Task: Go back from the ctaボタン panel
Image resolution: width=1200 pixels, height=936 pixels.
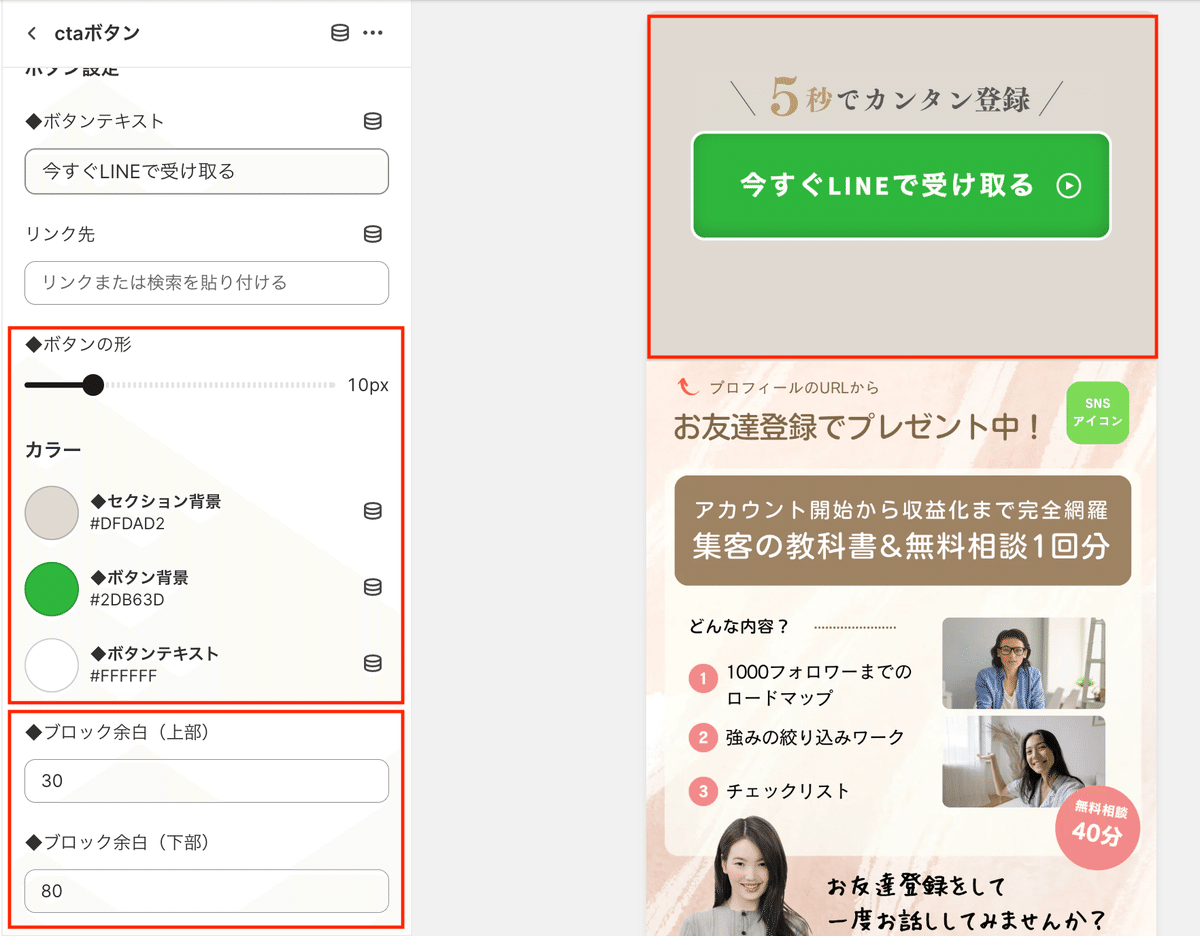Action: point(32,33)
